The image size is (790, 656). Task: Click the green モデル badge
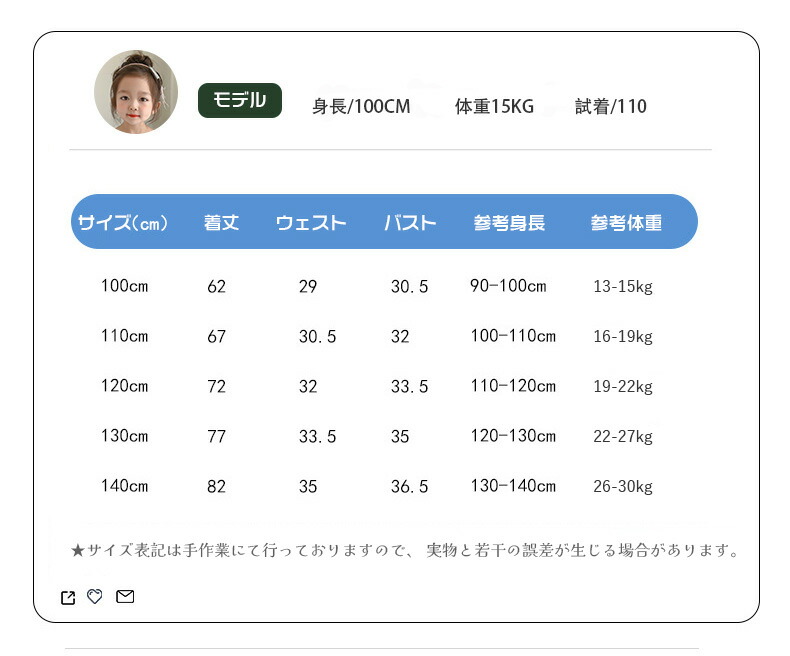pyautogui.click(x=240, y=101)
